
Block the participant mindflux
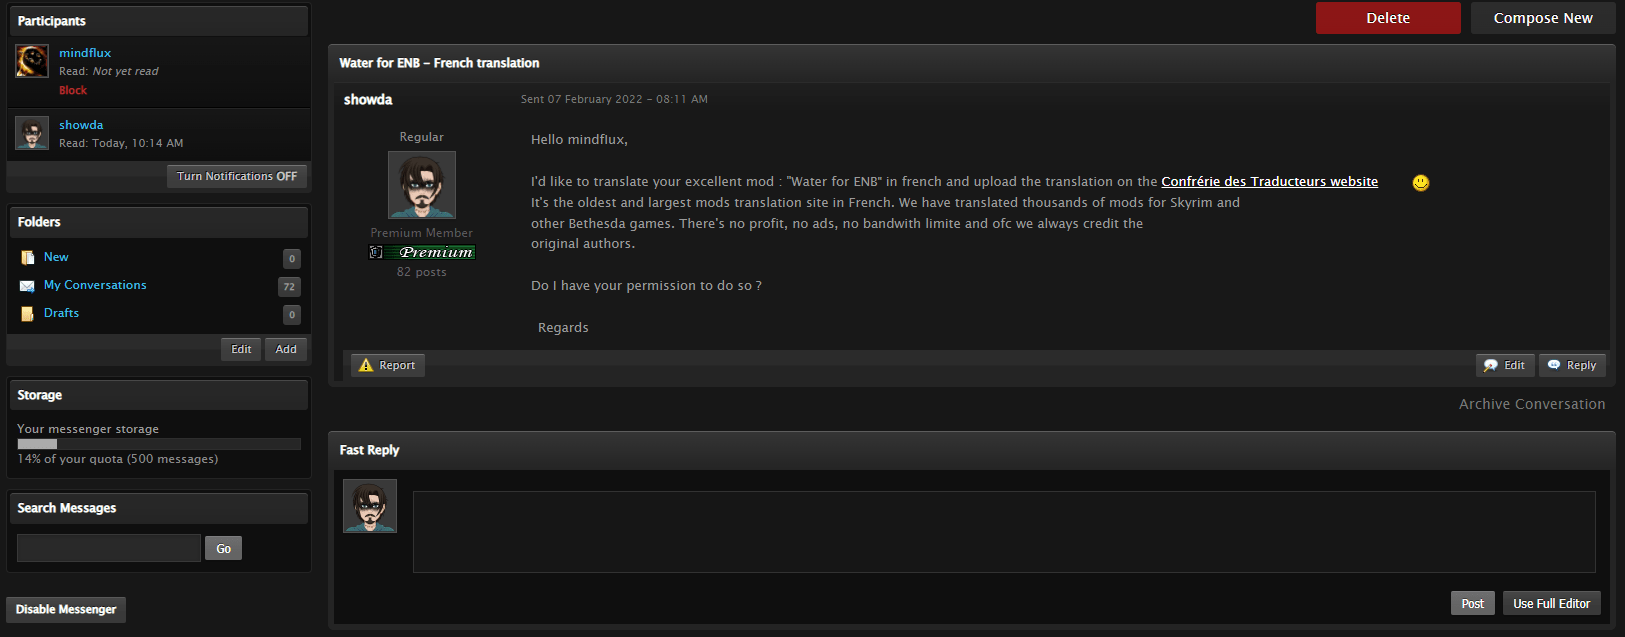(73, 90)
